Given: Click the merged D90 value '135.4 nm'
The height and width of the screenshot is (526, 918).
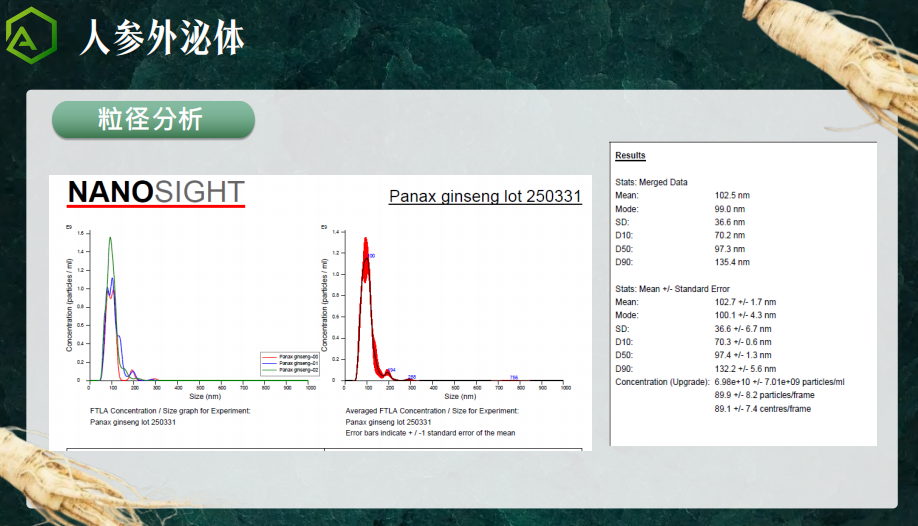Looking at the screenshot, I should [x=732, y=262].
